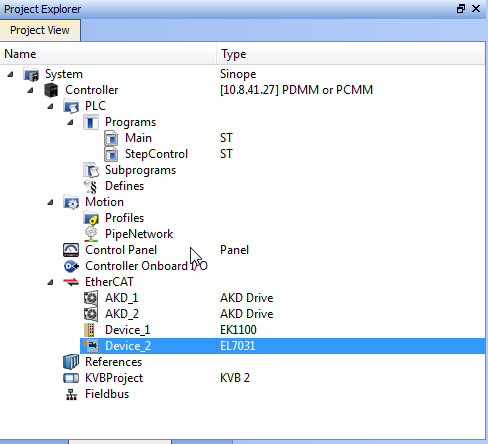This screenshot has height=444, width=488.
Task: Select the Defines item
Action: [124, 186]
